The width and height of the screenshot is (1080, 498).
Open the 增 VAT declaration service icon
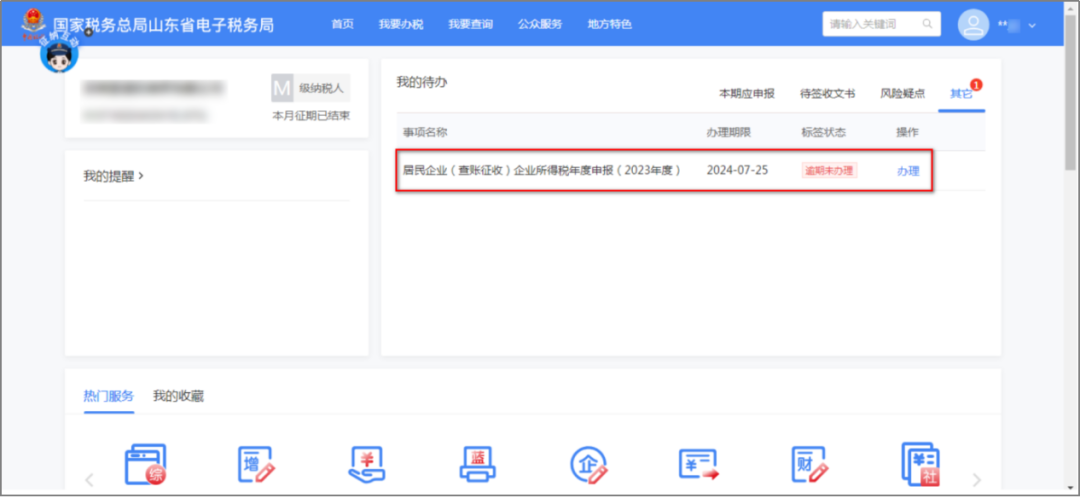[x=256, y=465]
